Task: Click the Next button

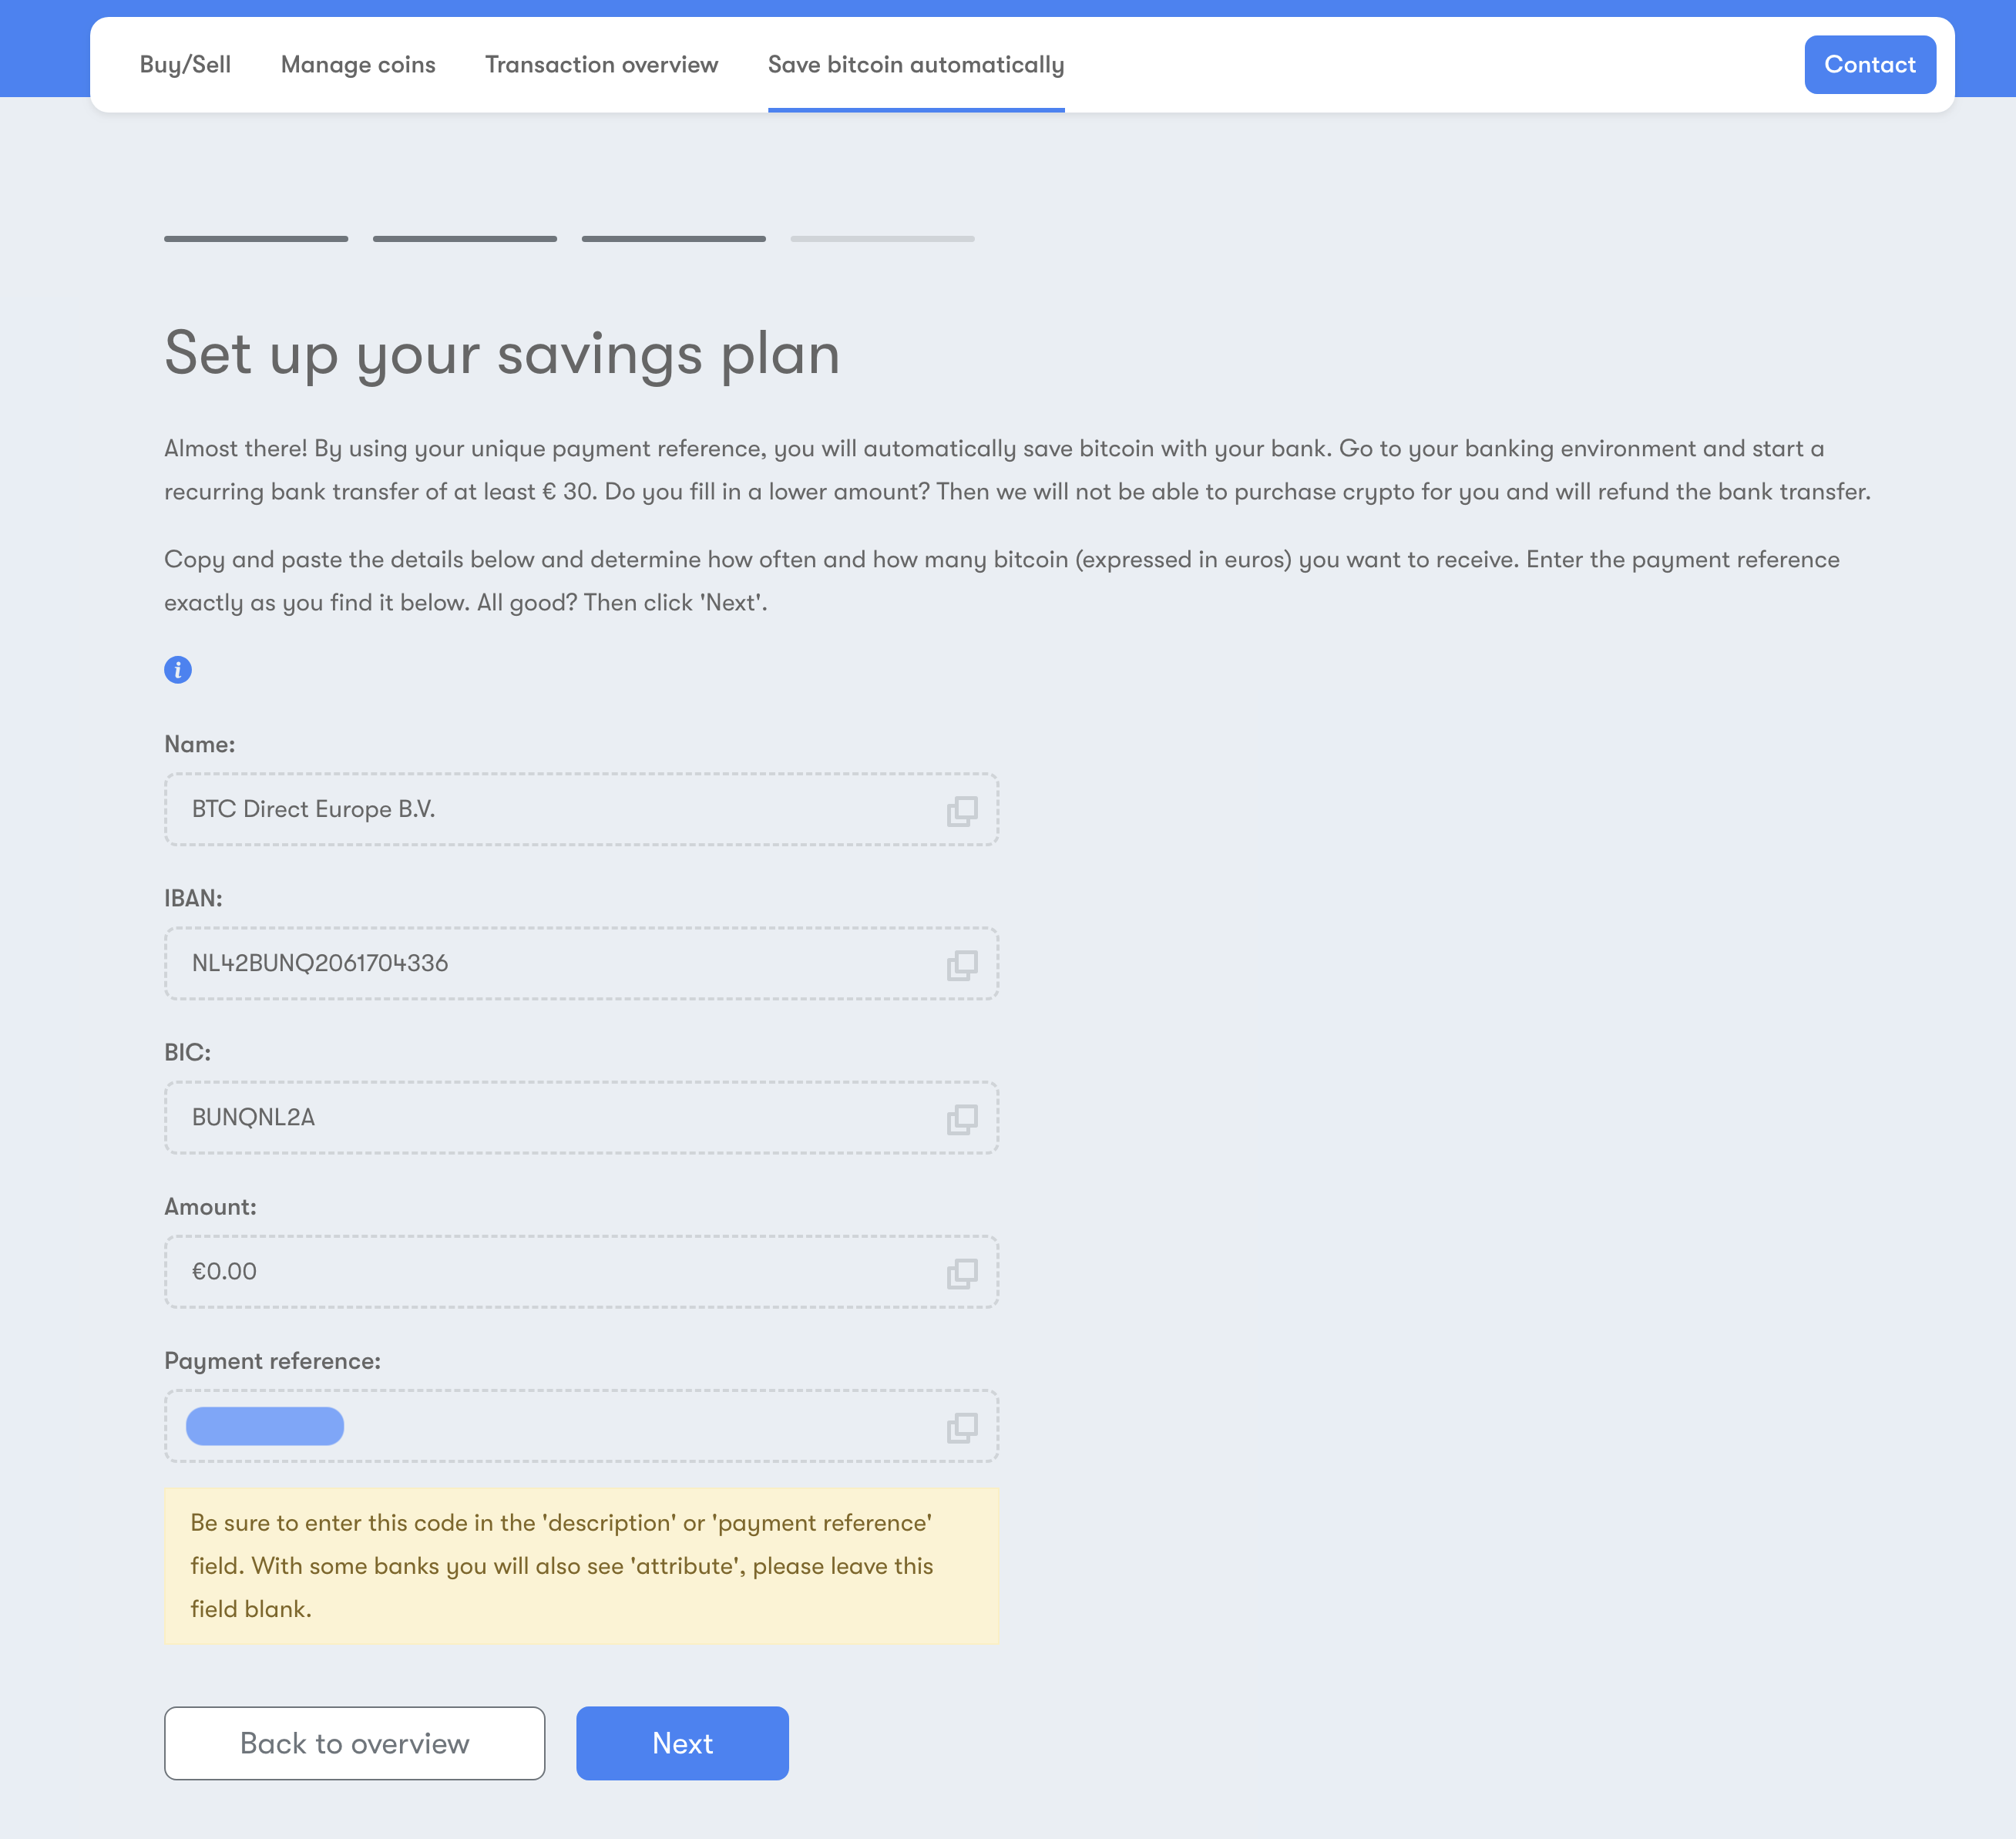Action: 682,1743
